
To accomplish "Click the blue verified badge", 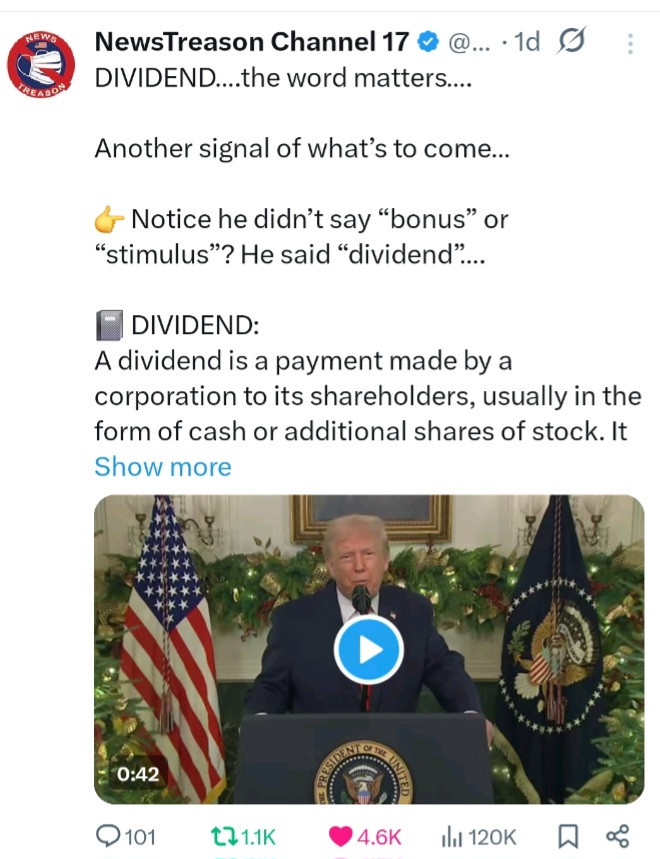I will tap(426, 42).
